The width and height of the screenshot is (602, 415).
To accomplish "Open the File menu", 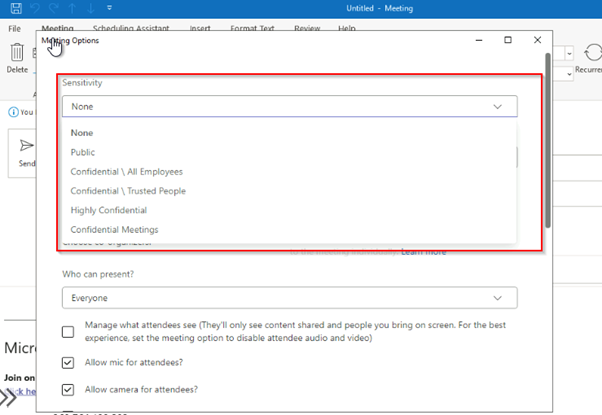I will [15, 29].
